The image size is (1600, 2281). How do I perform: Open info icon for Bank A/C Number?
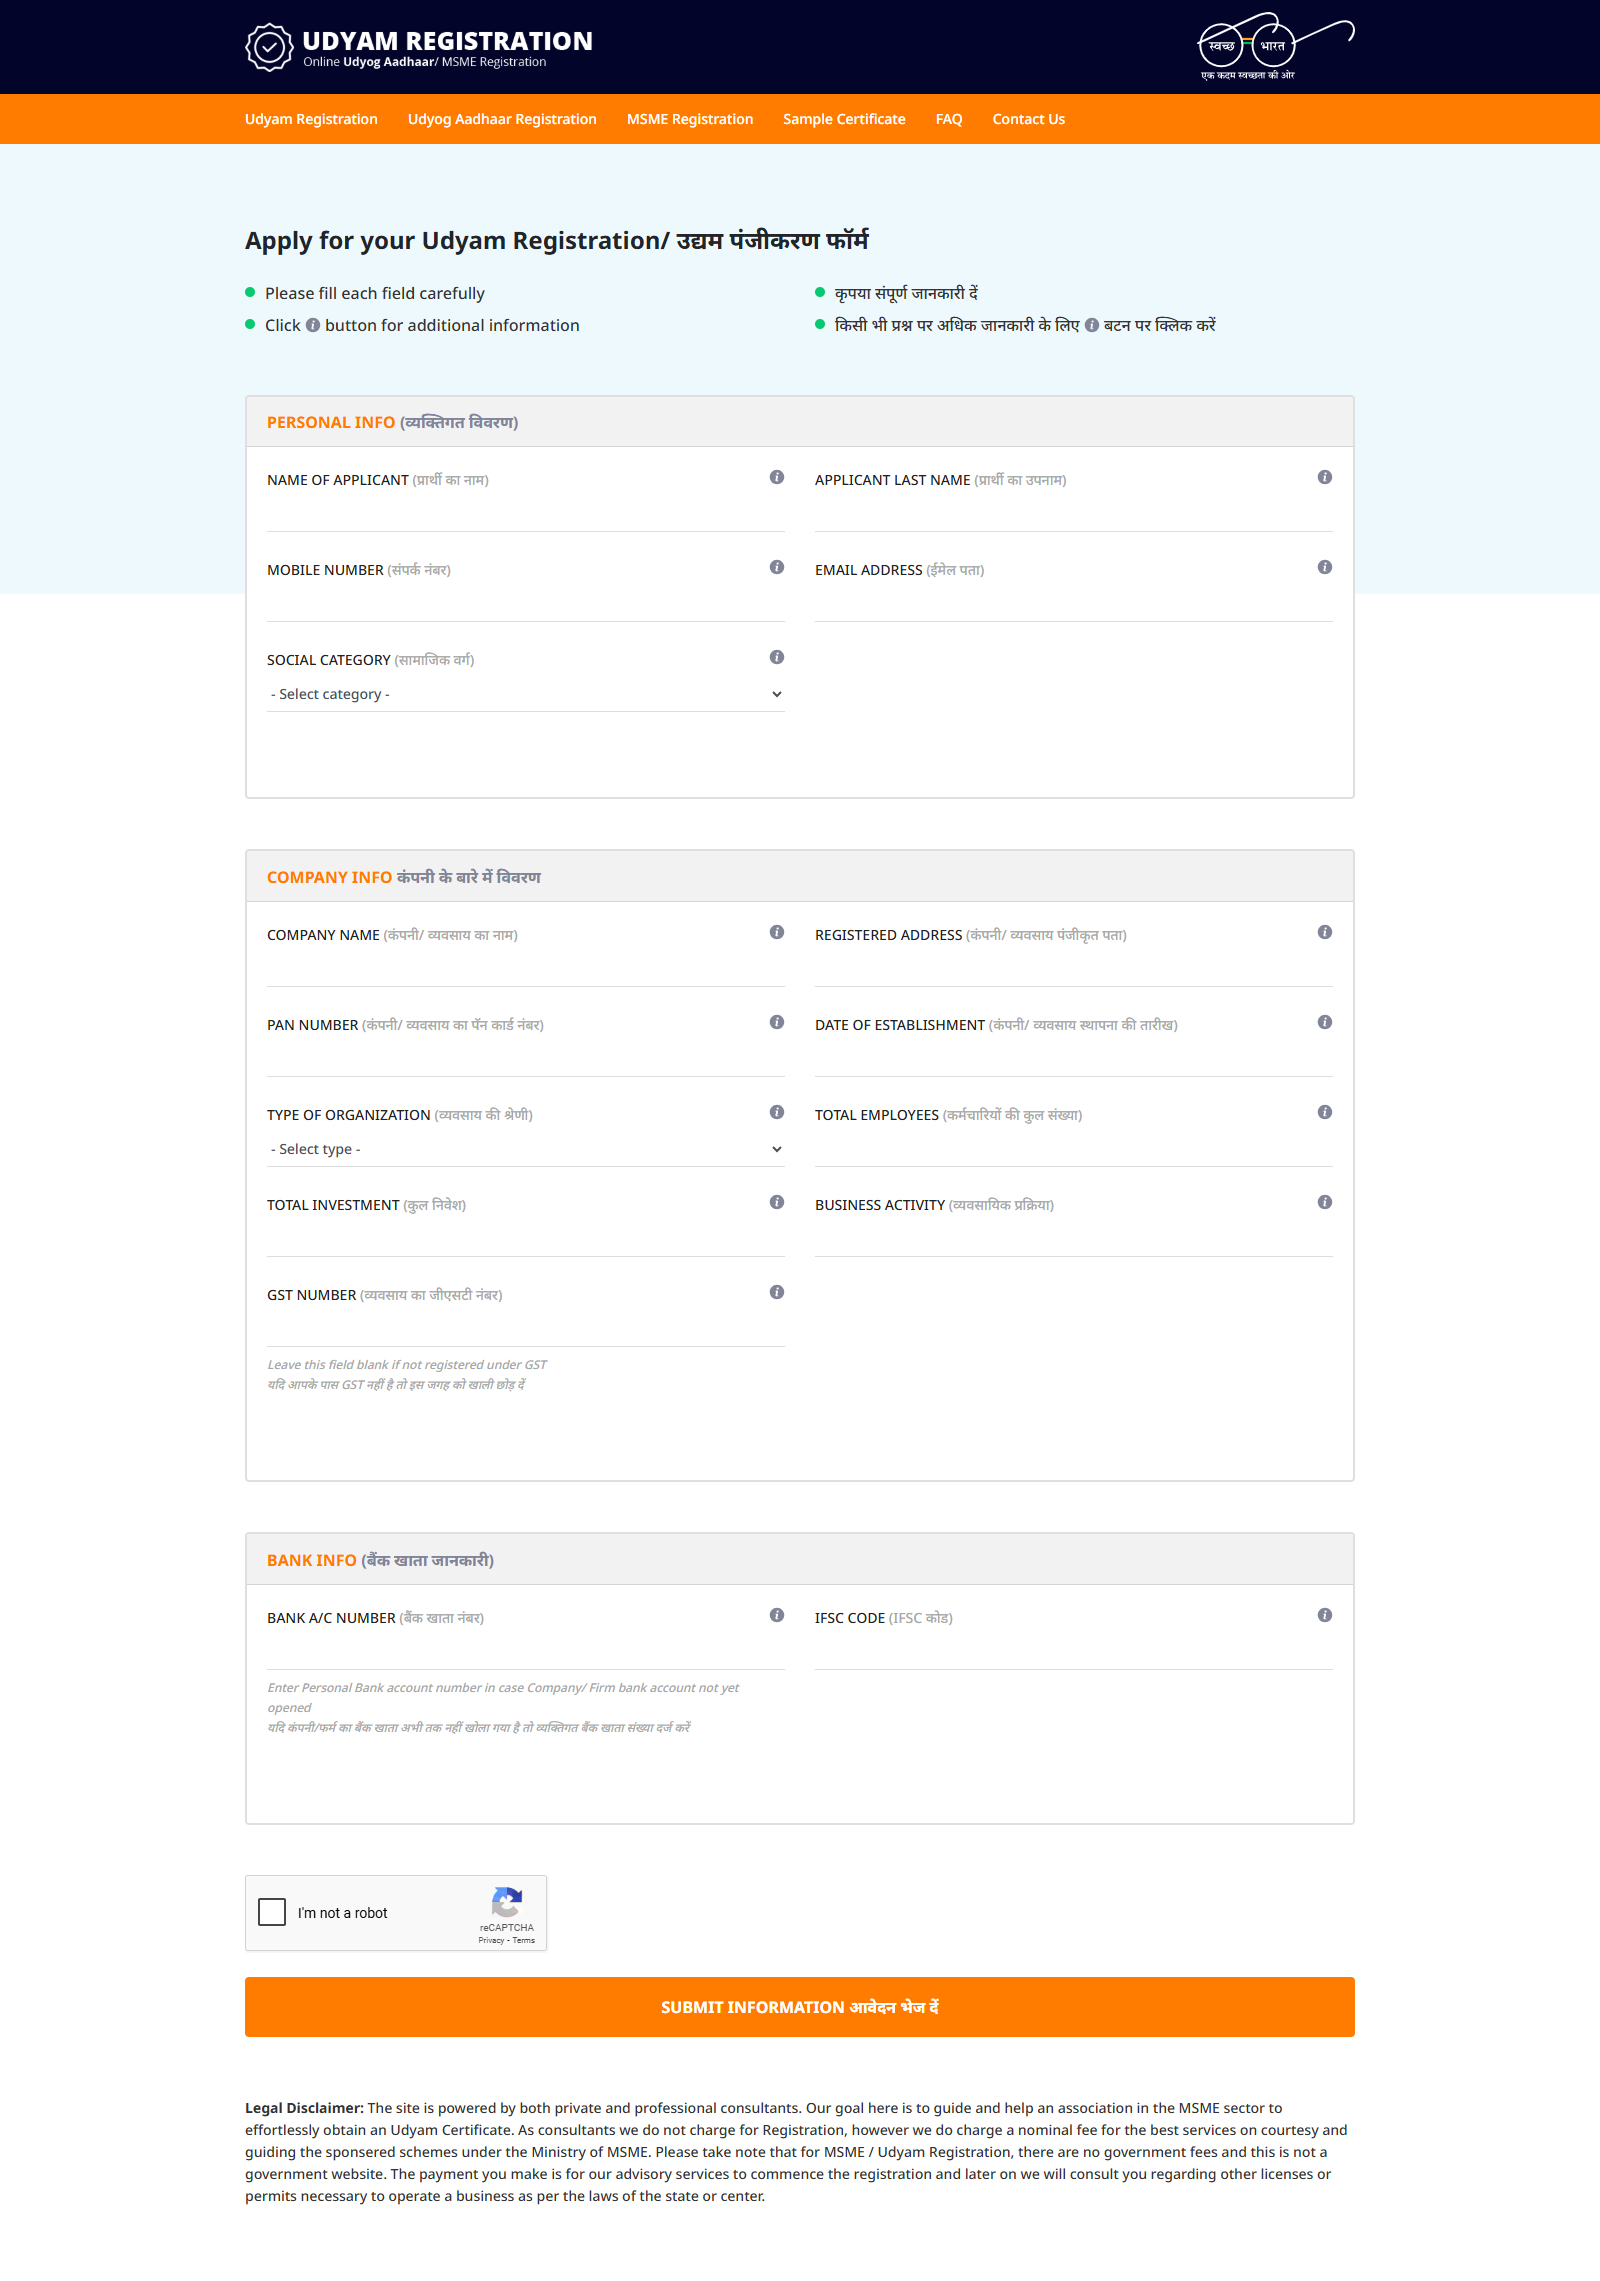[777, 1615]
